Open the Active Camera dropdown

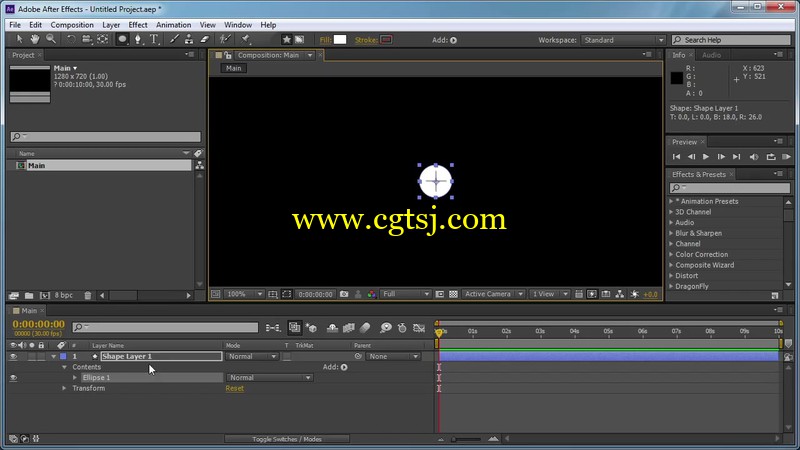[493, 294]
